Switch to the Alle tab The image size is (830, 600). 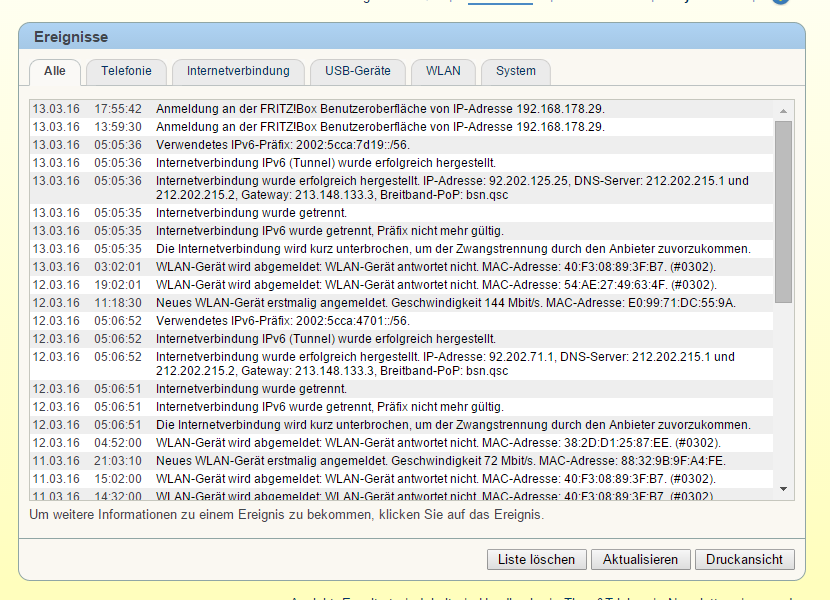[55, 72]
